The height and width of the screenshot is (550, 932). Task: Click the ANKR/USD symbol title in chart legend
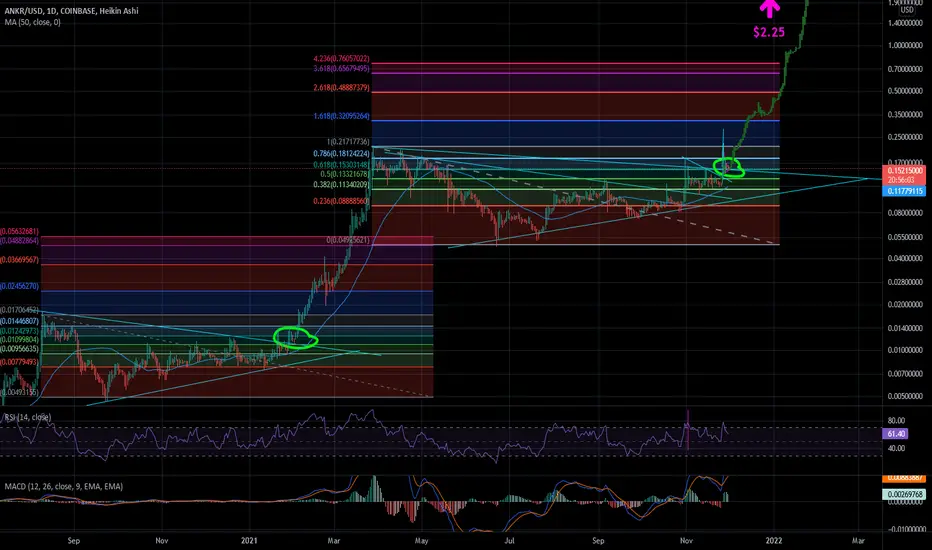[x=72, y=11]
